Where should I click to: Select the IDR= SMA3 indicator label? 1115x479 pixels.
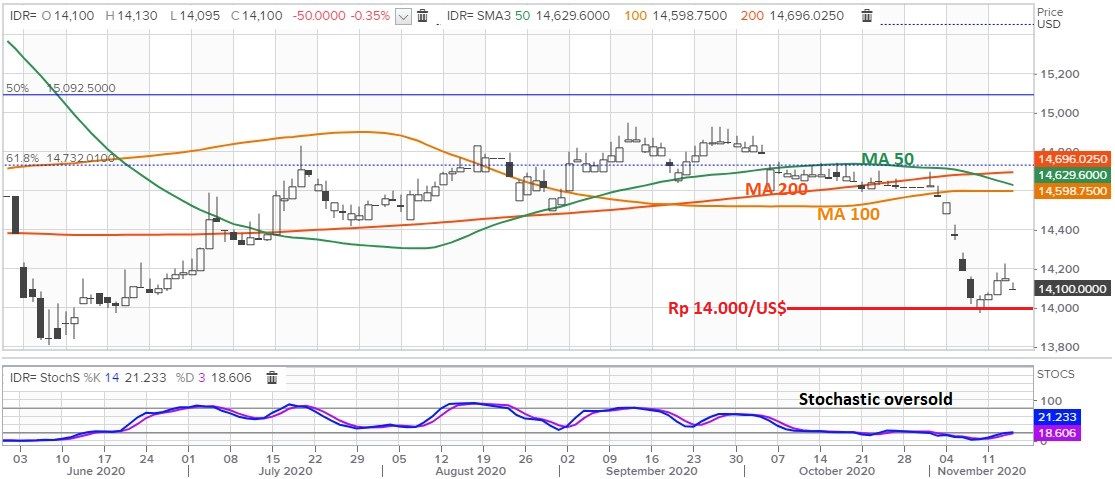click(481, 16)
